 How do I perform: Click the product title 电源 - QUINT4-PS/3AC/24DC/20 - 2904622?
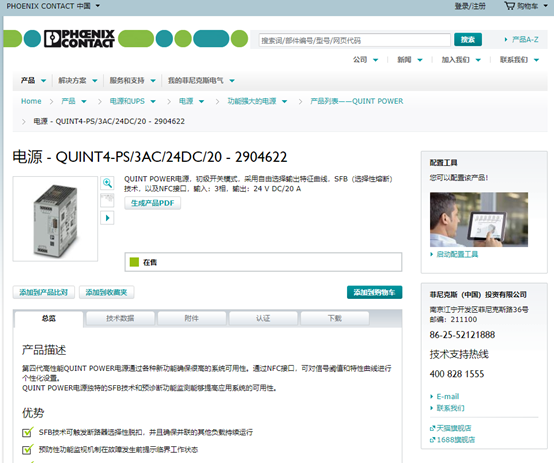150,157
